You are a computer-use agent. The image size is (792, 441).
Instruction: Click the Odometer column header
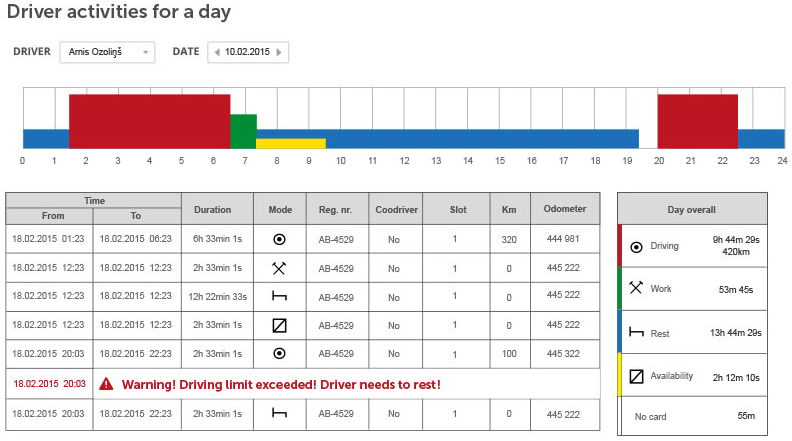click(x=564, y=209)
